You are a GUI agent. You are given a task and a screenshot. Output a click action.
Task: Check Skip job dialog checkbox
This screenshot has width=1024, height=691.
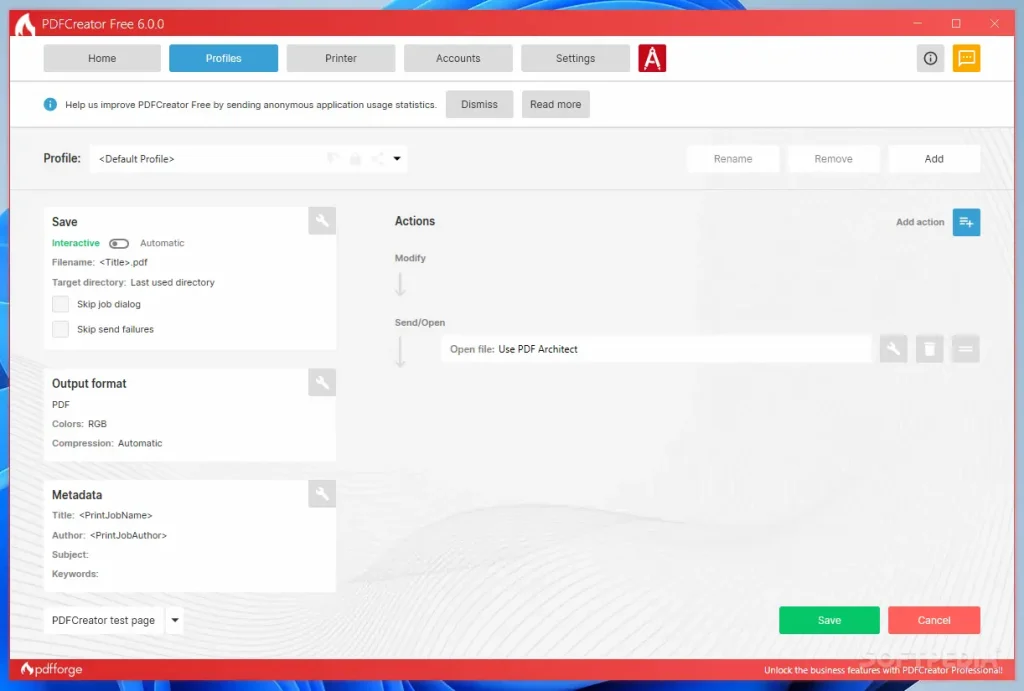[x=60, y=304]
